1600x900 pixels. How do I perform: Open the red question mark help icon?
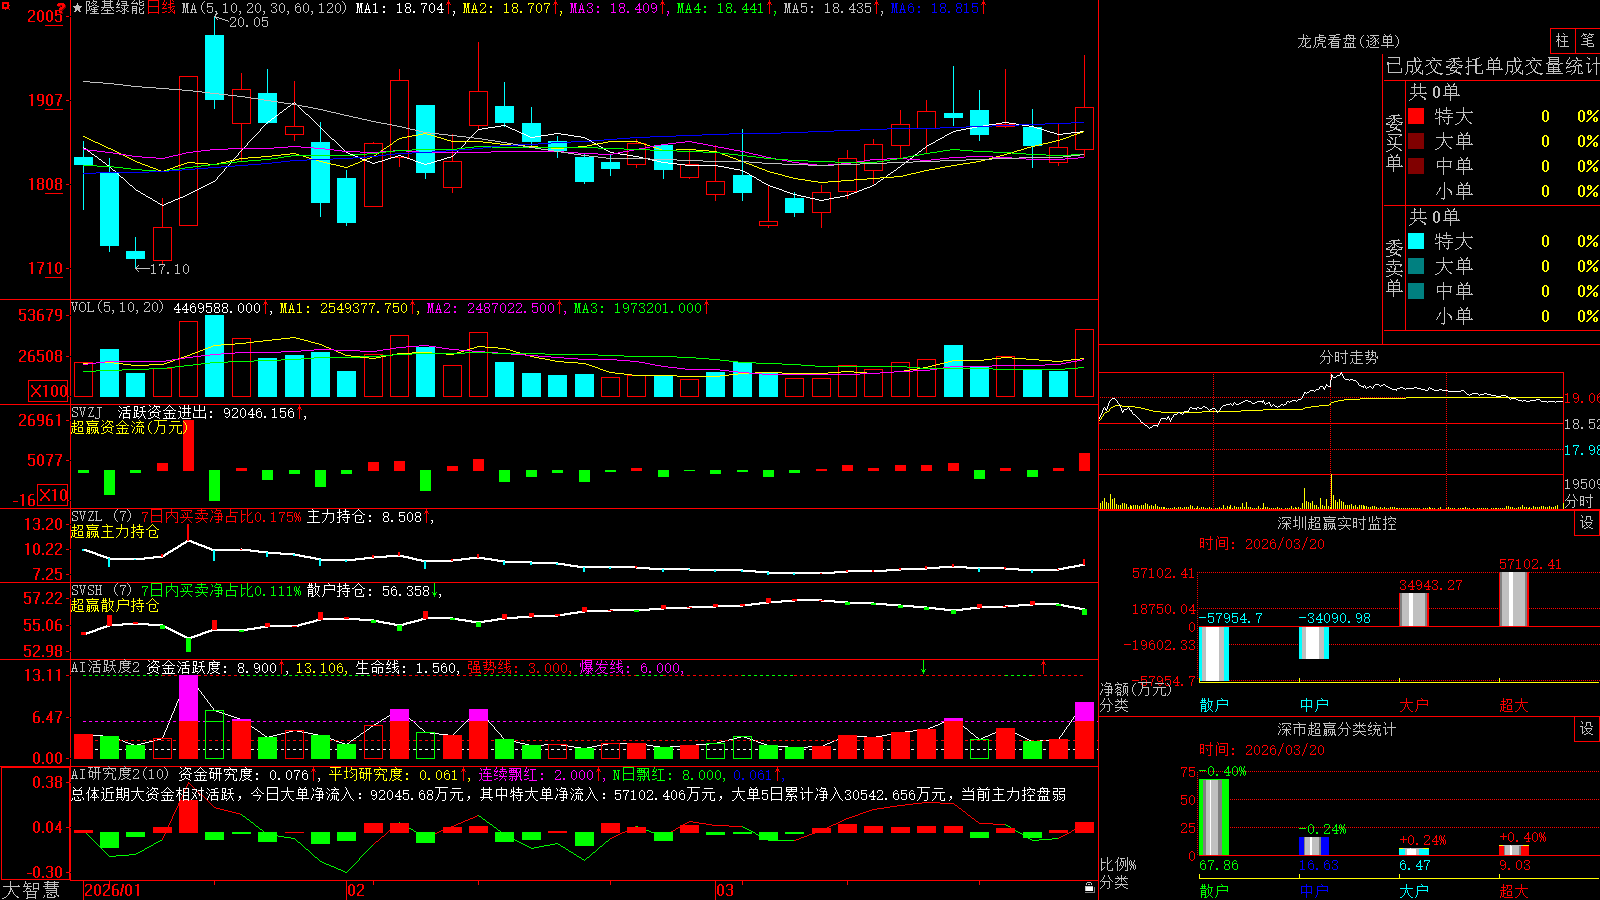(x=61, y=7)
